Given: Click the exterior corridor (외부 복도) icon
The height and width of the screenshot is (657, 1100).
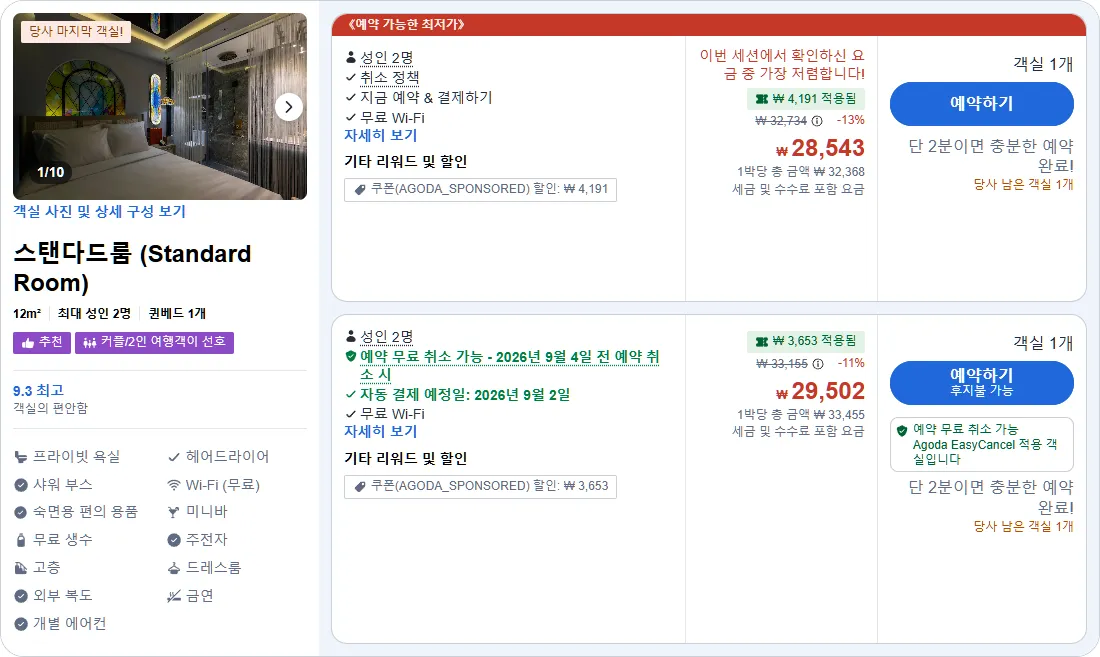Looking at the screenshot, I should point(20,596).
